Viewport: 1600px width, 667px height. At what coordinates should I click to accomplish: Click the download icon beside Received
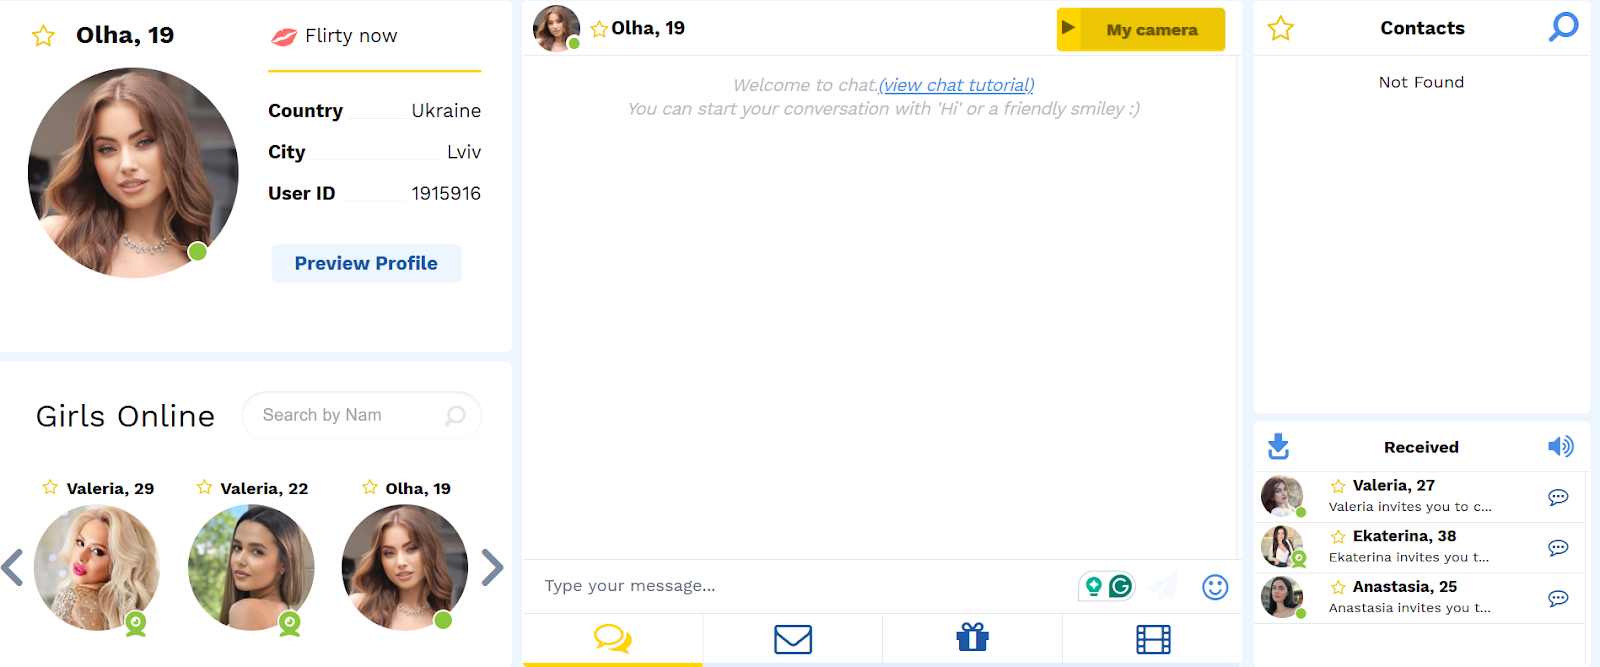click(x=1278, y=446)
